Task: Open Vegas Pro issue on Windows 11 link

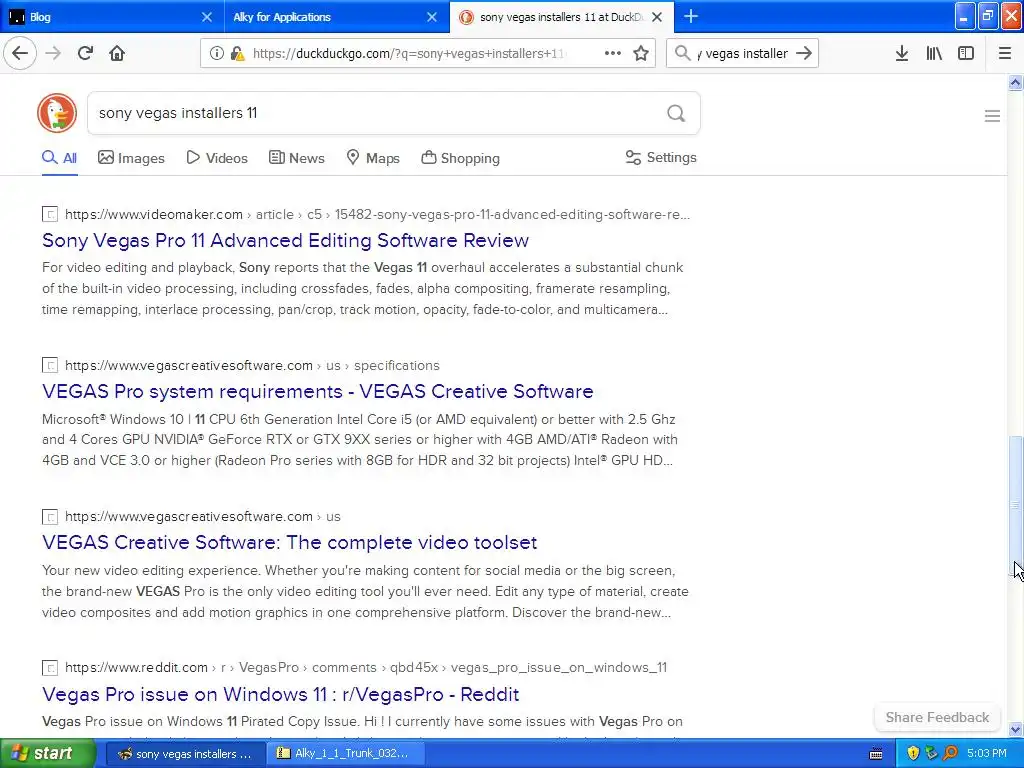Action: click(x=281, y=694)
